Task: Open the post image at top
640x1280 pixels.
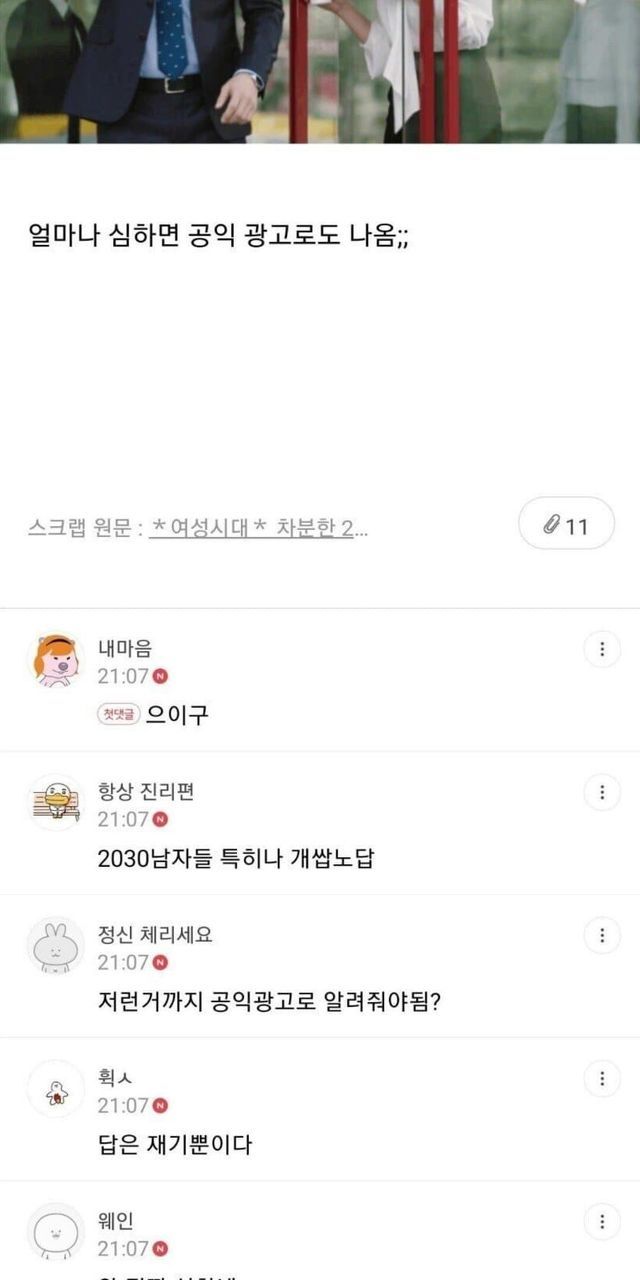Action: [320, 70]
